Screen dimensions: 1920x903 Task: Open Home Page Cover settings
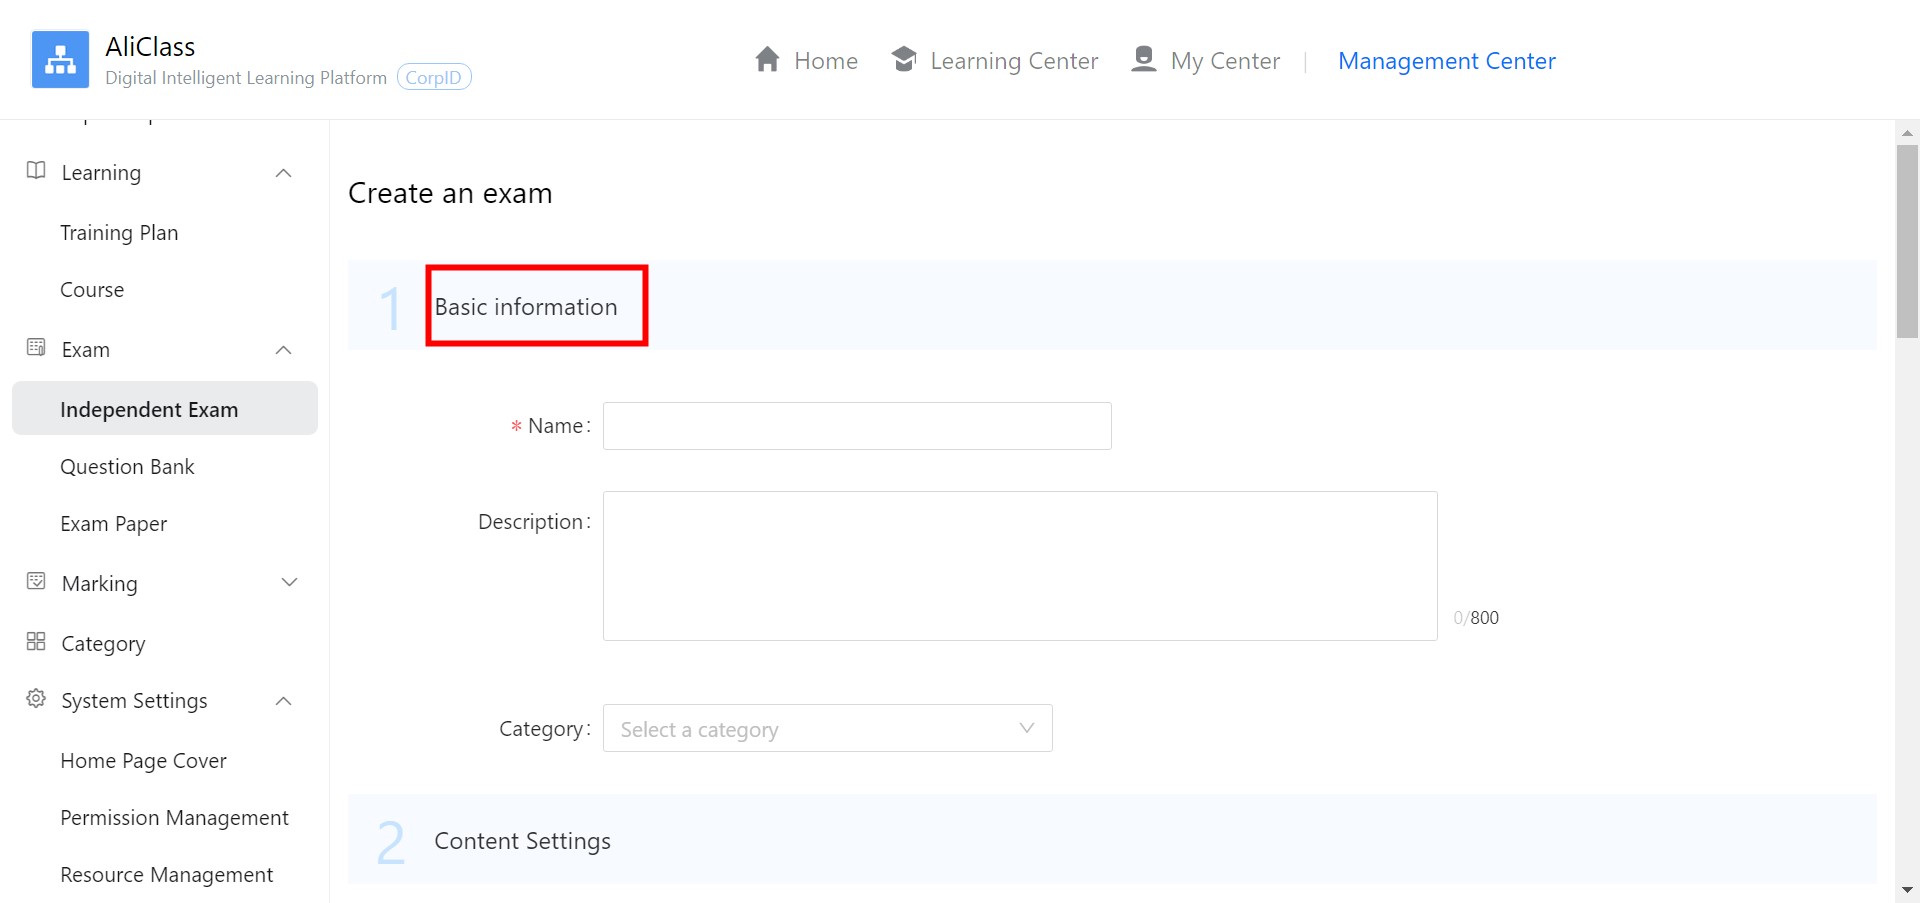(x=143, y=761)
